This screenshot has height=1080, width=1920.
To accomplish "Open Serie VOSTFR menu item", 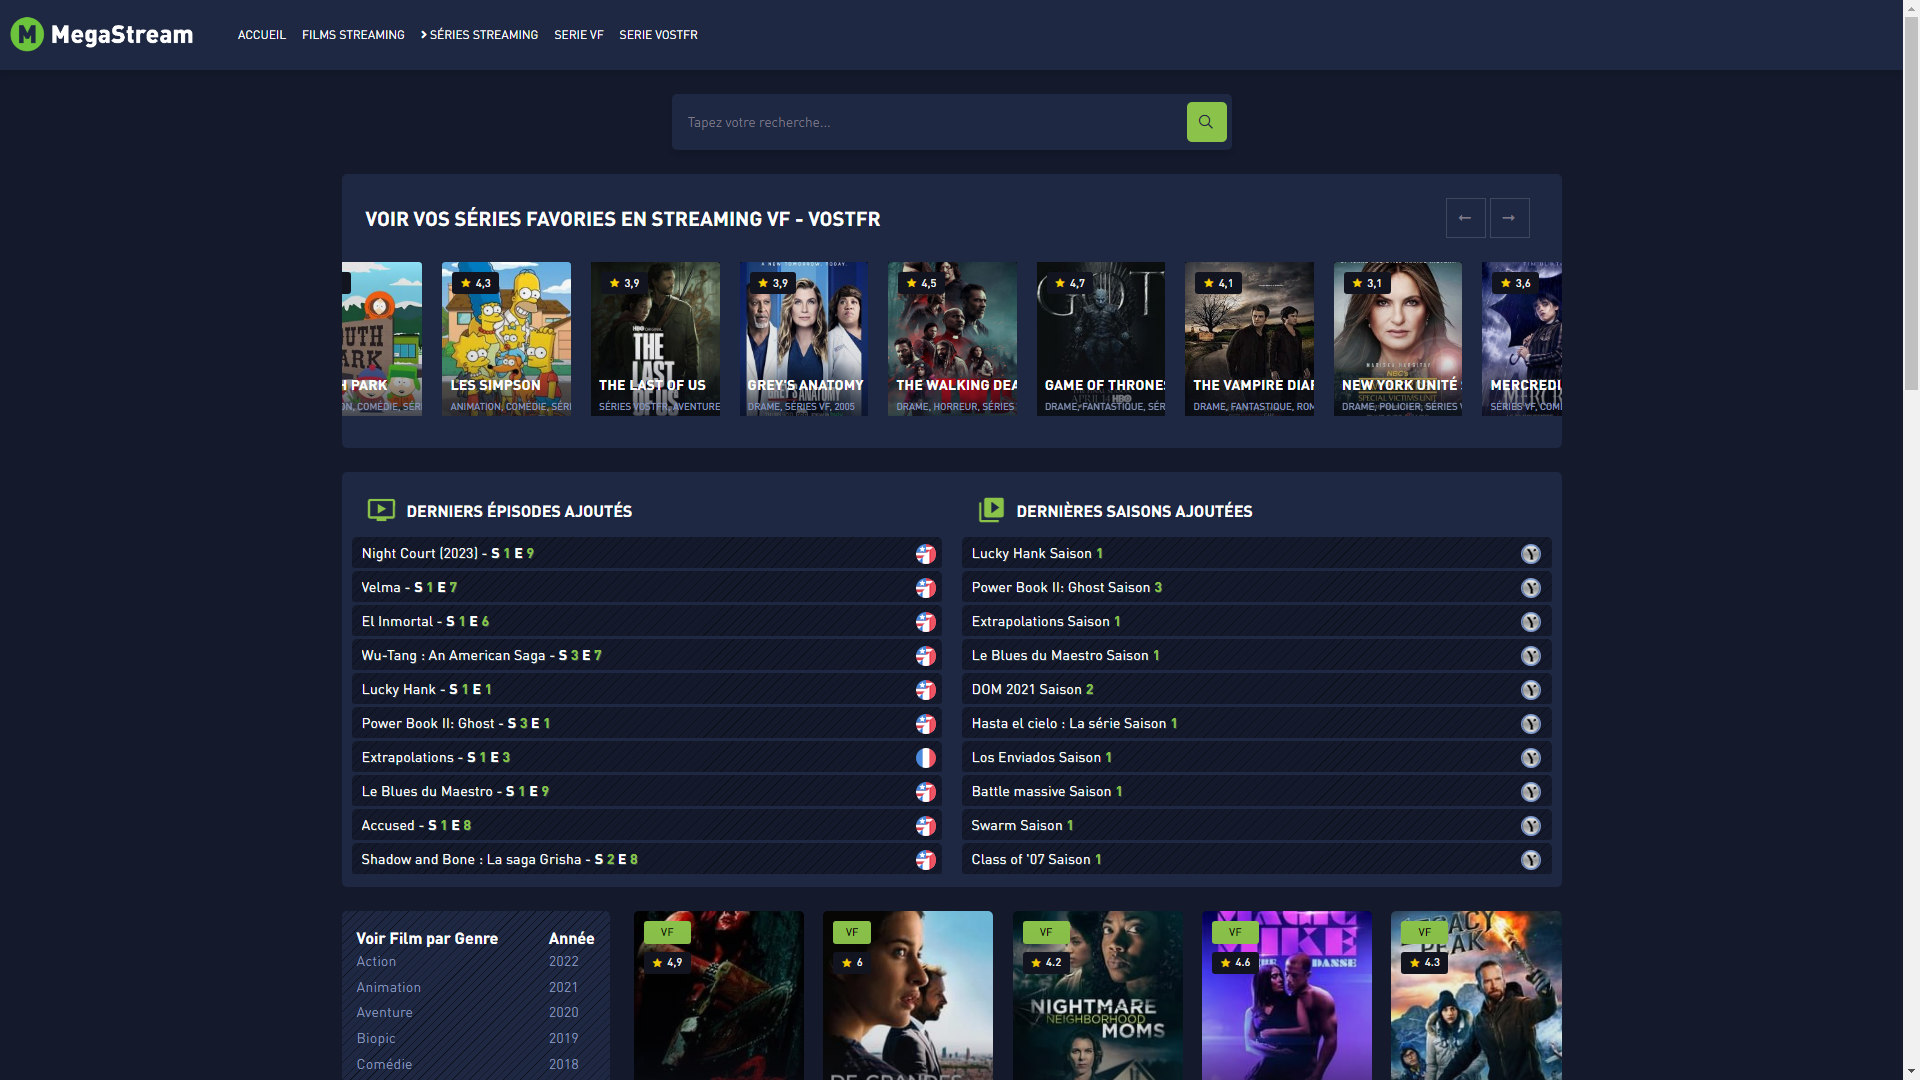I will coord(658,35).
